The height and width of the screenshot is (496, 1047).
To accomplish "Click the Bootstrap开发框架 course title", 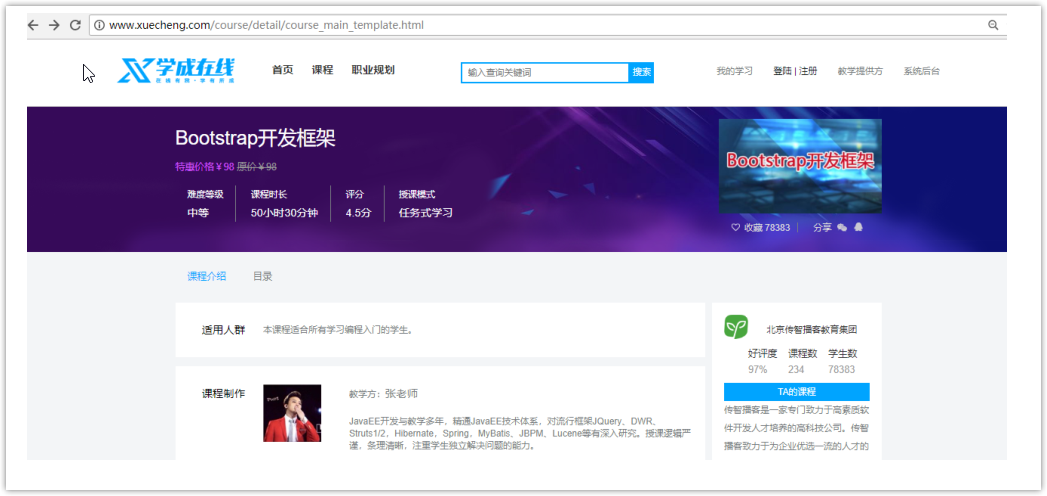I will (x=255, y=138).
